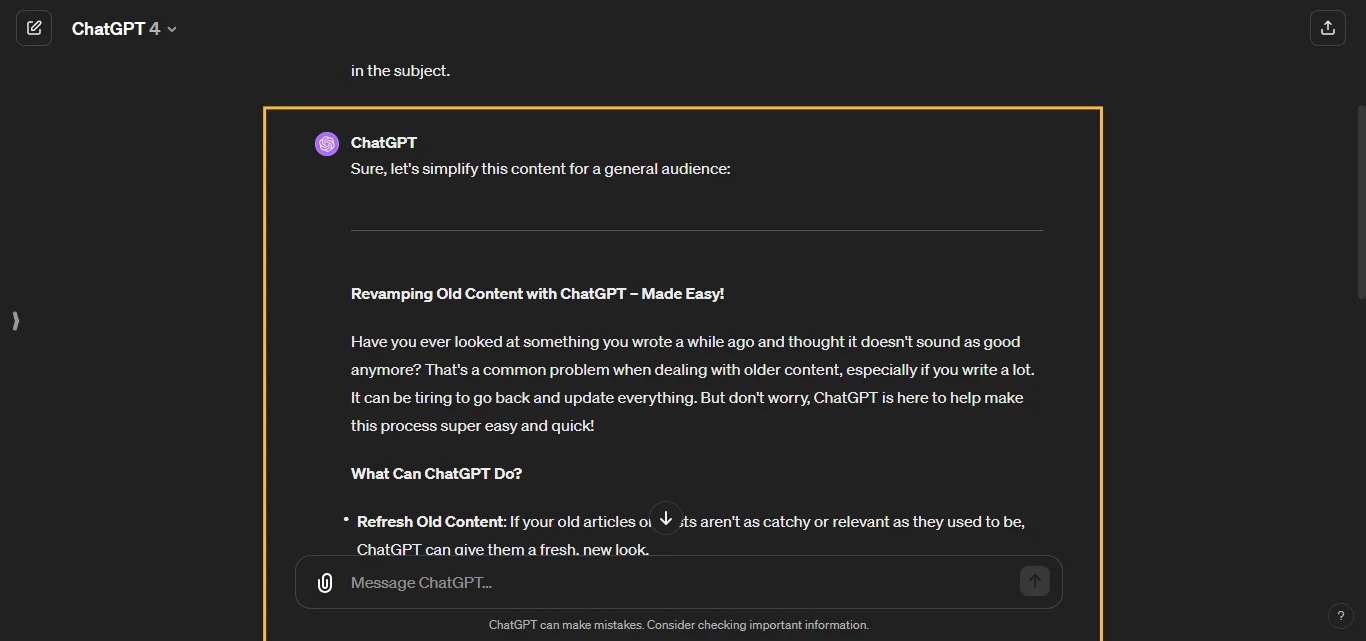The image size is (1366, 641).
Task: Attach a file using the paperclip icon
Action: pos(325,582)
